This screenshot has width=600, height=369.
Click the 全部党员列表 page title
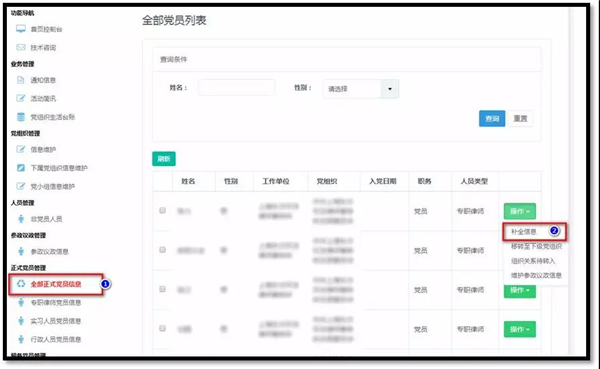coord(174,20)
